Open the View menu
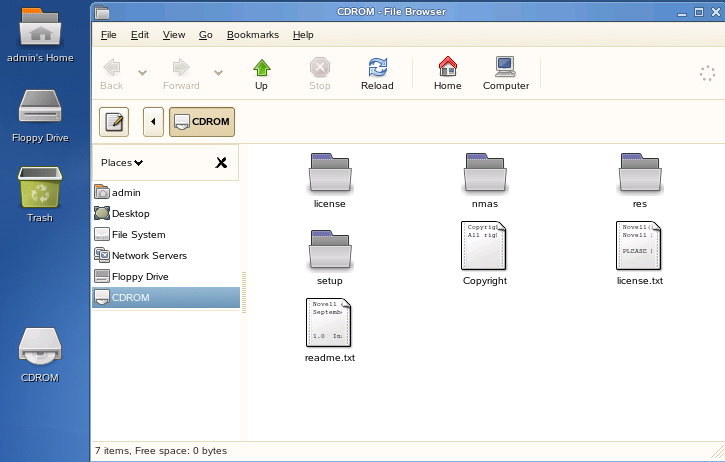The width and height of the screenshot is (725, 462). point(174,35)
